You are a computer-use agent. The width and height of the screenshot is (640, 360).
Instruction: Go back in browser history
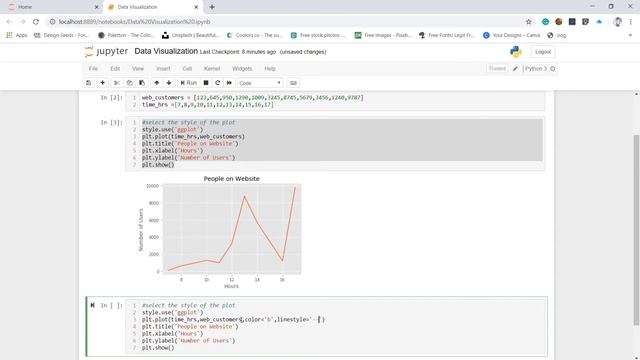(x=9, y=22)
